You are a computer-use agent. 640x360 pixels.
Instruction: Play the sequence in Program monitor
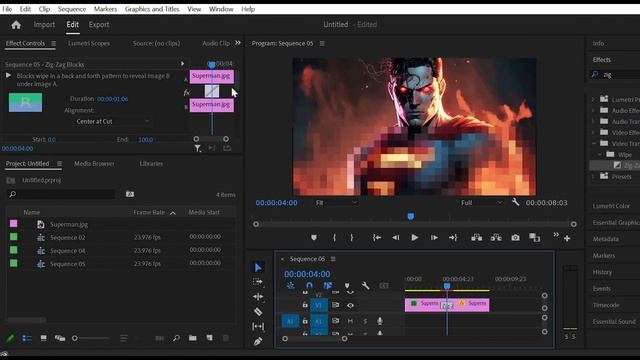pyautogui.click(x=414, y=238)
